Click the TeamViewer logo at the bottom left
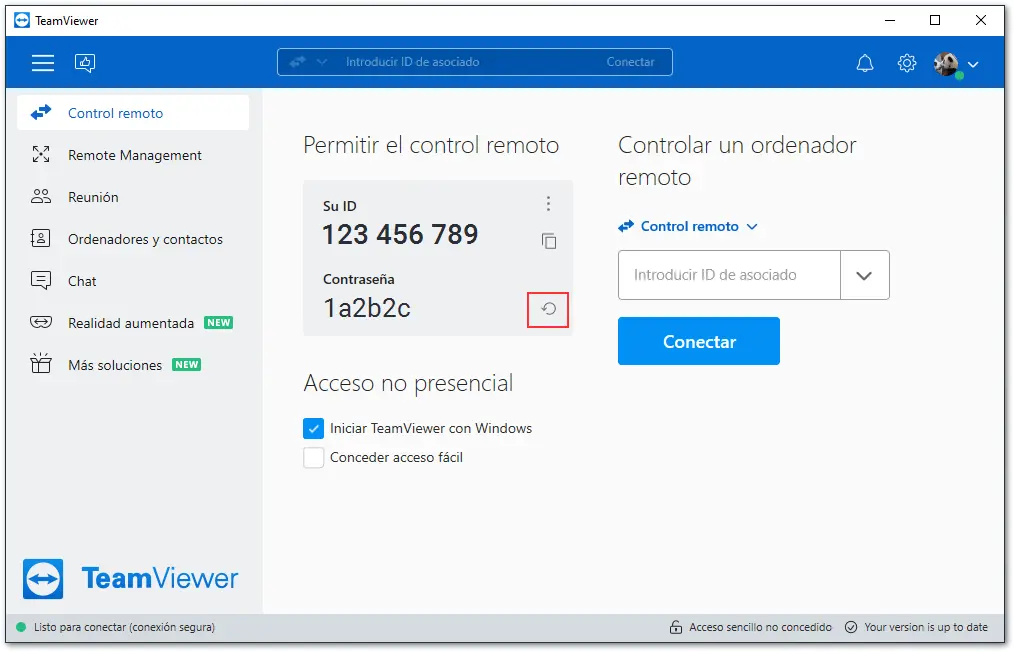The height and width of the screenshot is (652, 1014). (131, 578)
